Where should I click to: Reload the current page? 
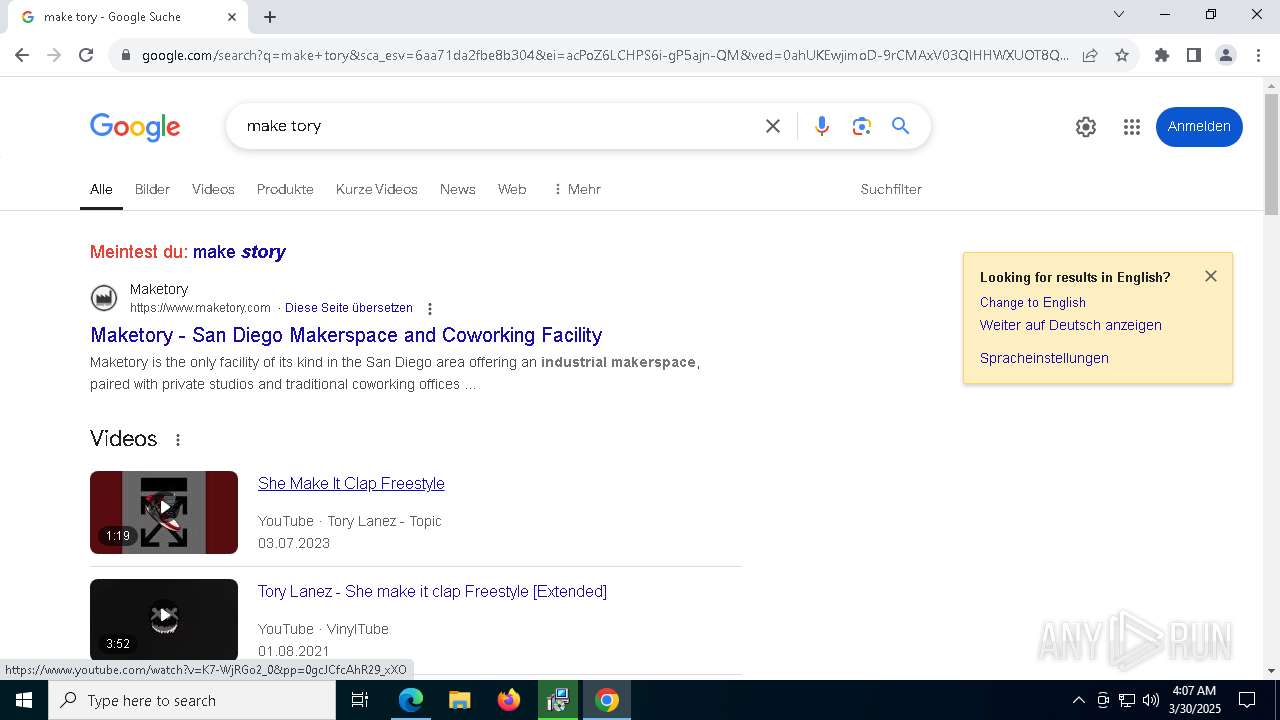pyautogui.click(x=86, y=55)
